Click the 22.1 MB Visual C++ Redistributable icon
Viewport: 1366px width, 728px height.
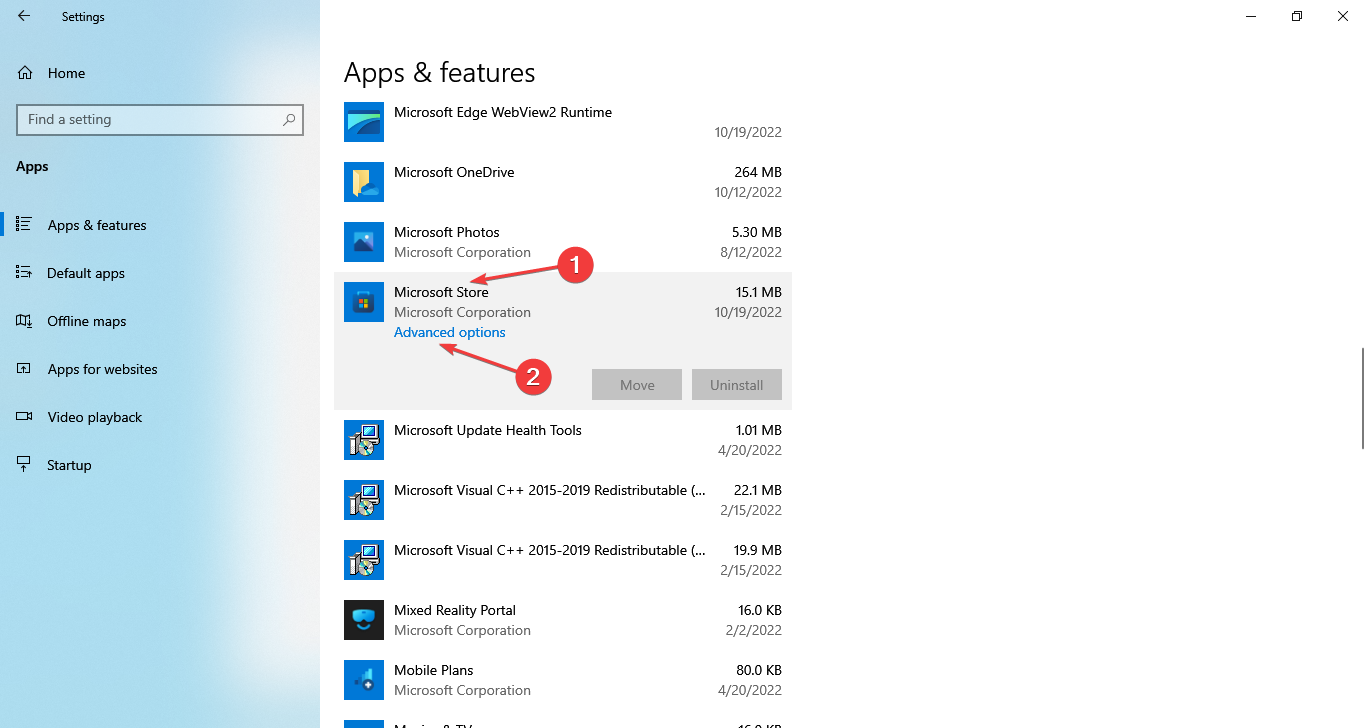[x=364, y=500]
